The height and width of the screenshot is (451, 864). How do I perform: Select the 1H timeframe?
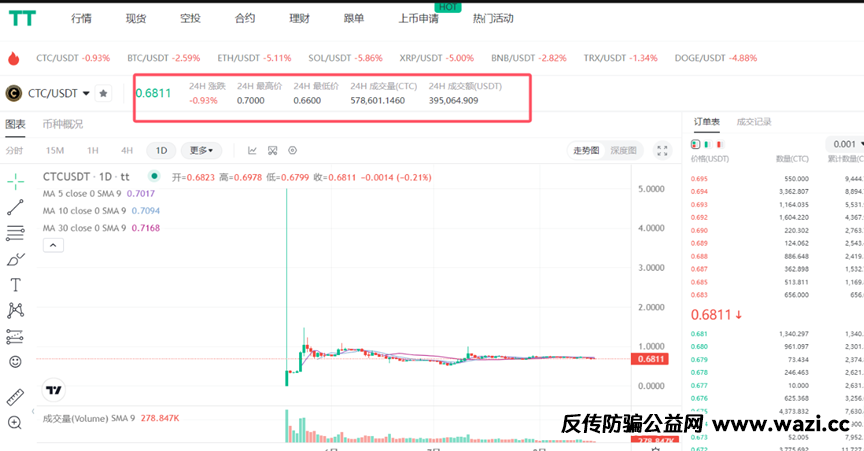pos(93,151)
